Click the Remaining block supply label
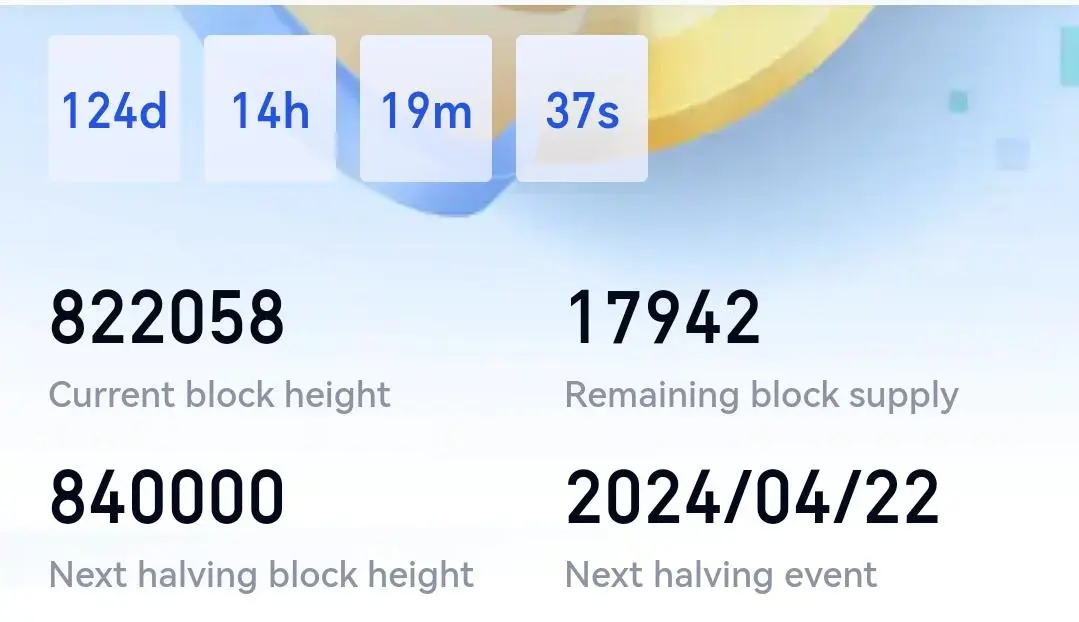 [x=761, y=396]
